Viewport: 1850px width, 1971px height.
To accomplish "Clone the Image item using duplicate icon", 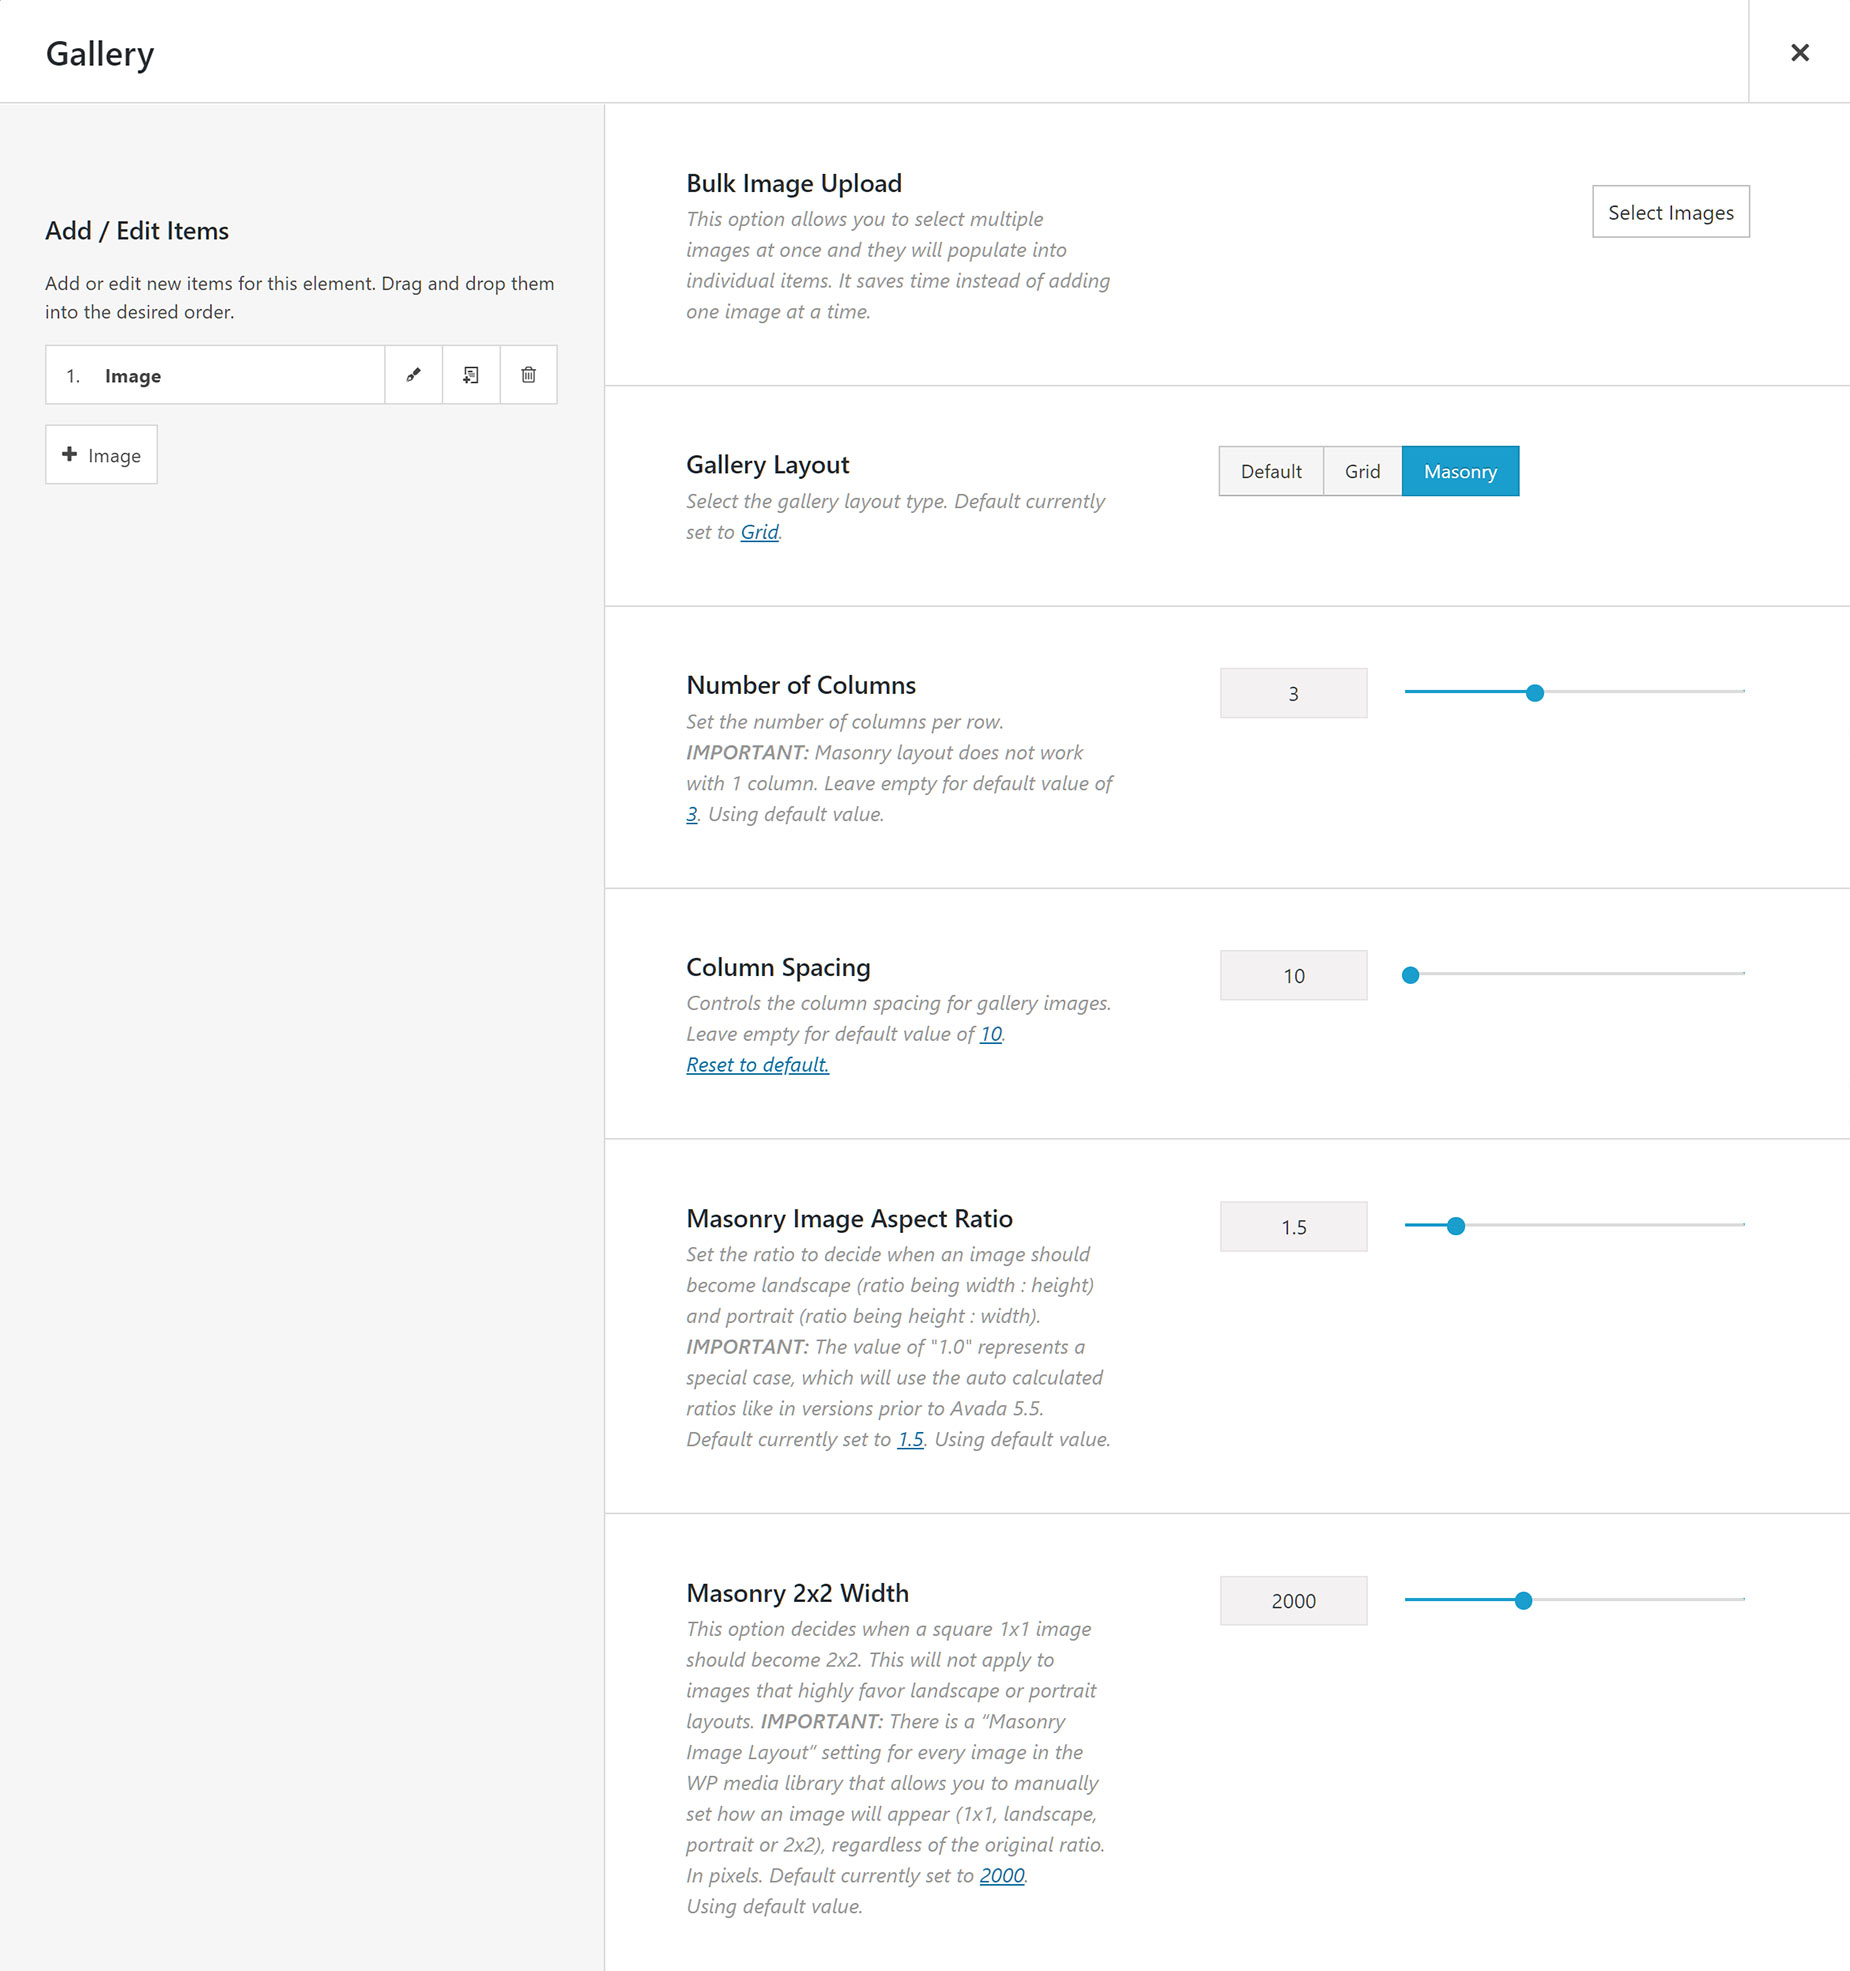I will tap(471, 375).
